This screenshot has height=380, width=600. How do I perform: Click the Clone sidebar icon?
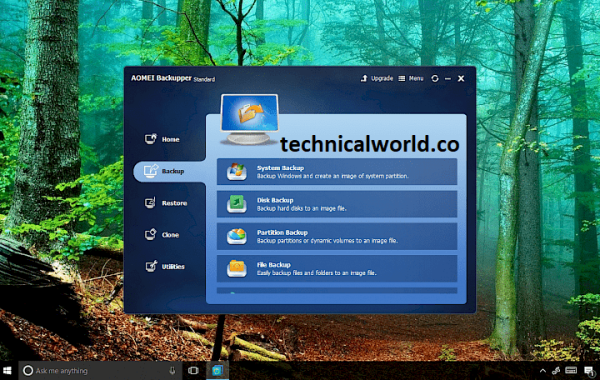click(x=150, y=234)
